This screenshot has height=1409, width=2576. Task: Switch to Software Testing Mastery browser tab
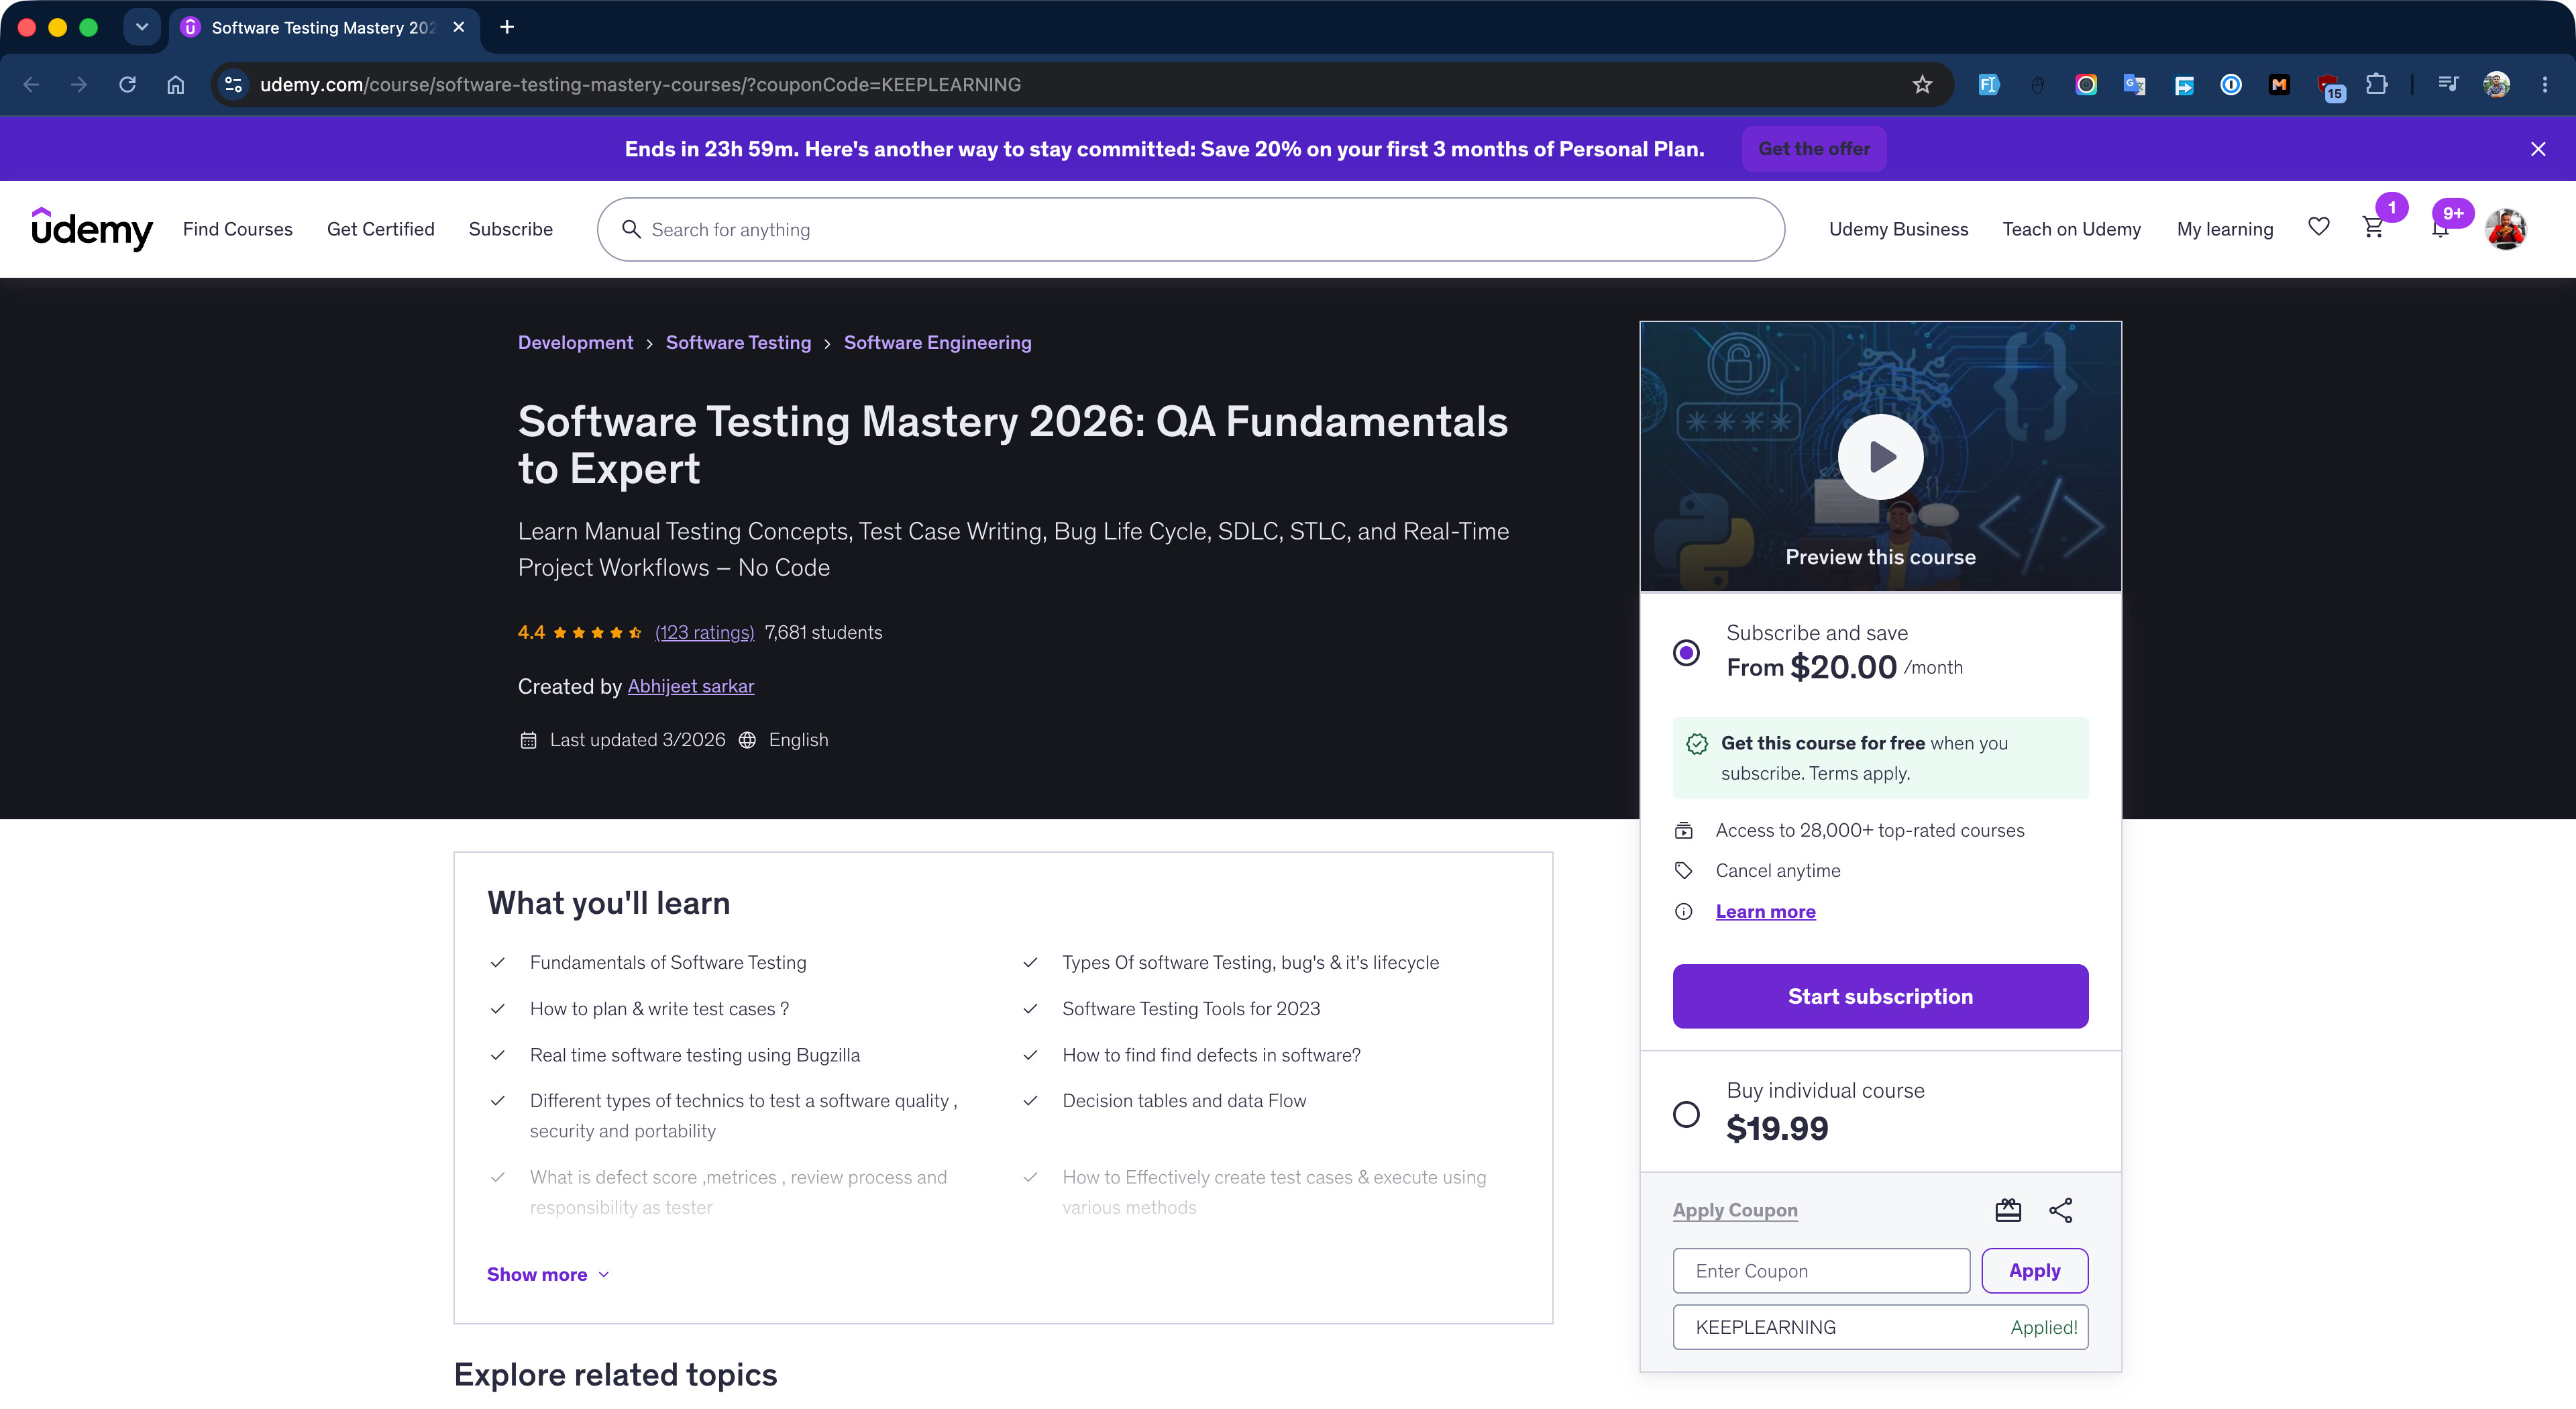(x=324, y=27)
